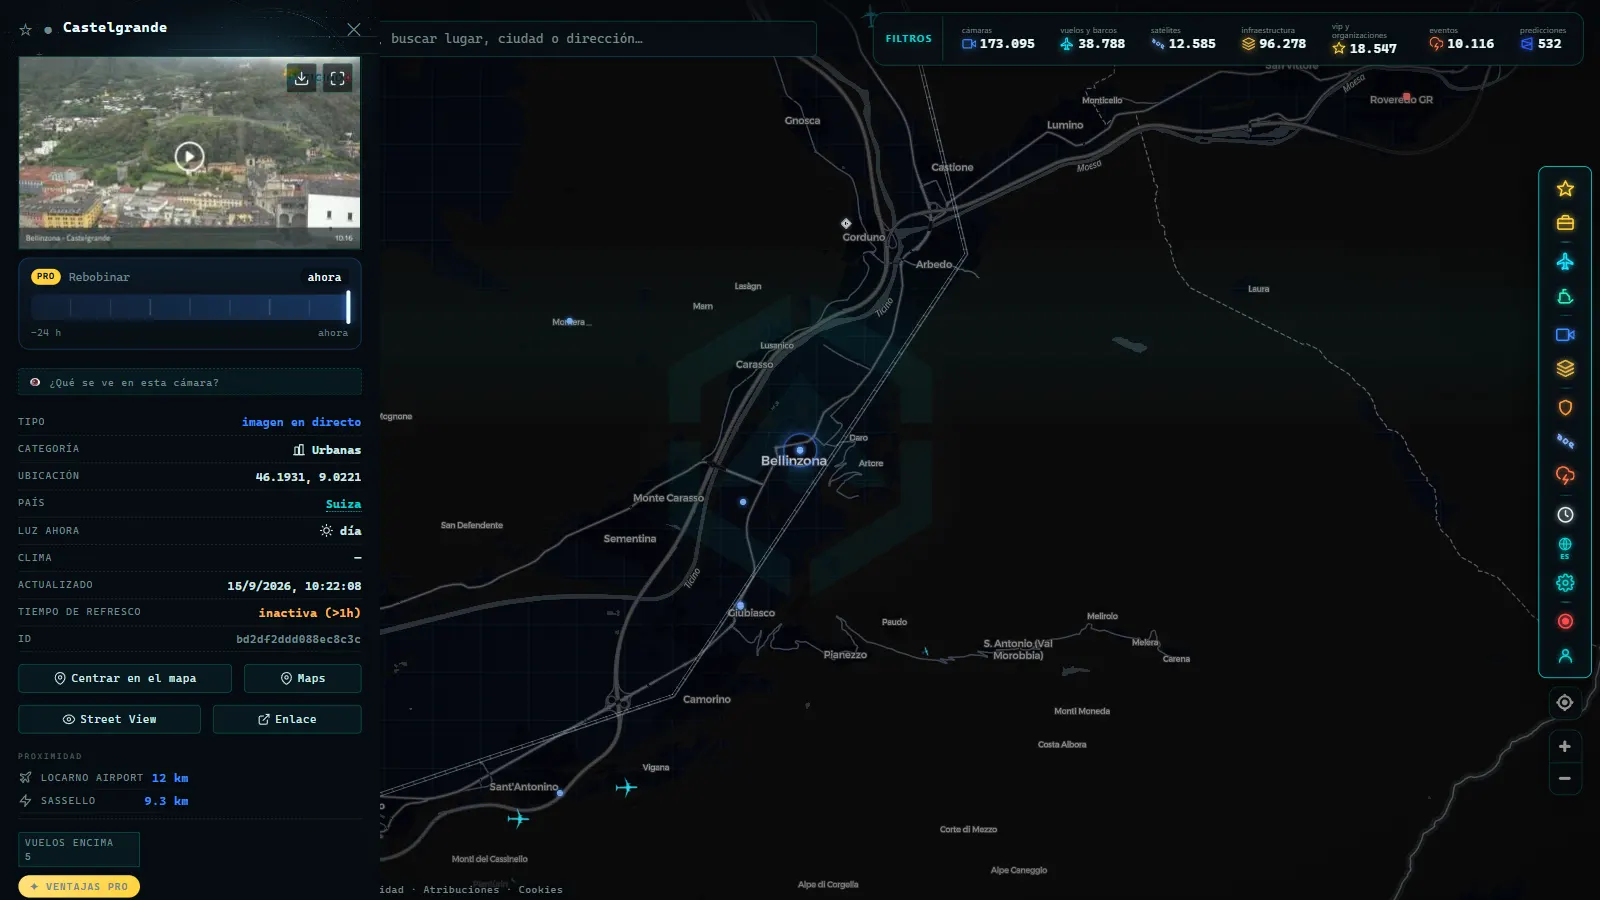Click the Rebobinar timeline slider

point(190,306)
